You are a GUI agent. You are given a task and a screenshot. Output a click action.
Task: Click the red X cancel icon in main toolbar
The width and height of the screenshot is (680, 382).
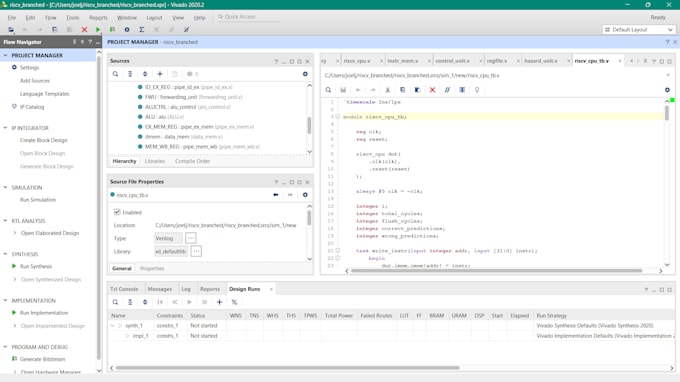[85, 29]
